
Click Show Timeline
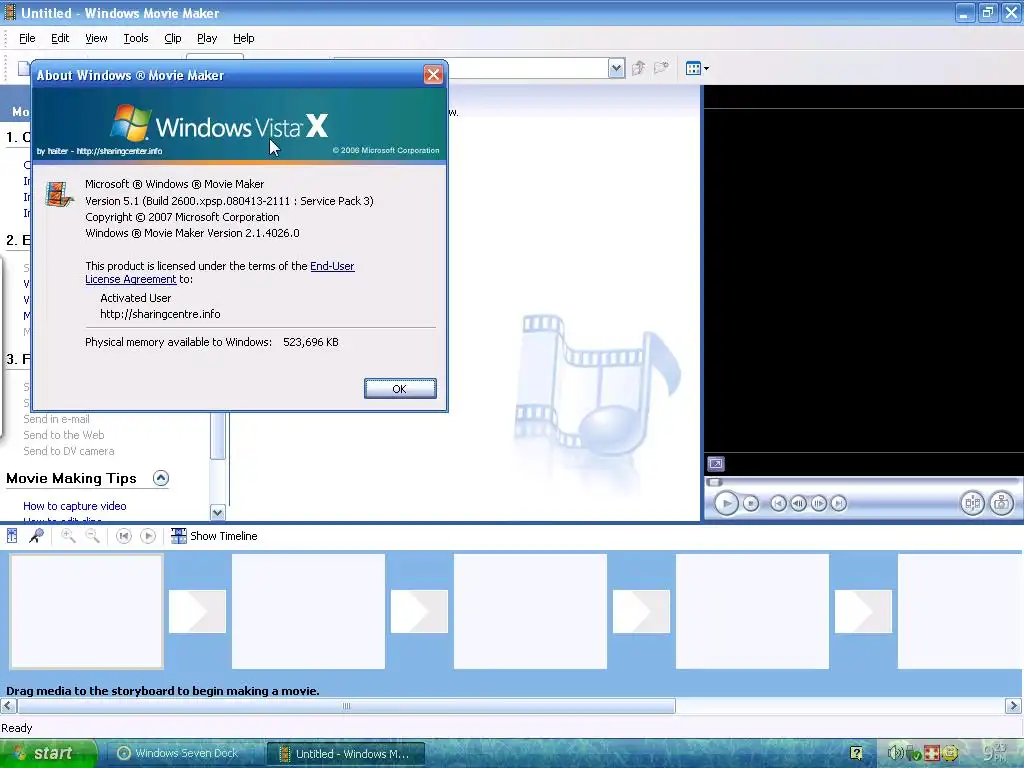pyautogui.click(x=214, y=536)
